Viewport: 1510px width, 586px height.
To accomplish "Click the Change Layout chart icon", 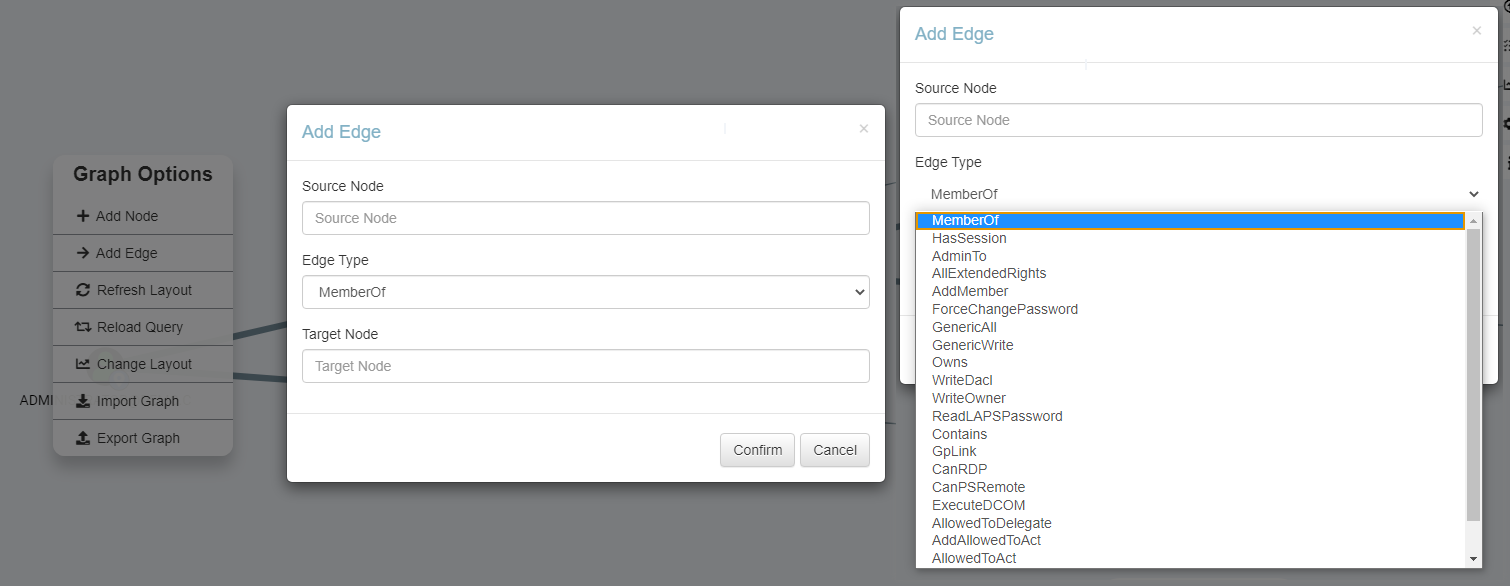I will point(83,364).
